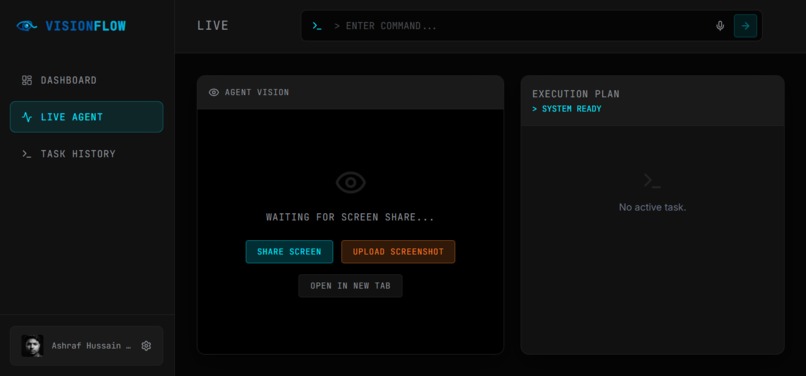Open the Dashboard page

86,80
